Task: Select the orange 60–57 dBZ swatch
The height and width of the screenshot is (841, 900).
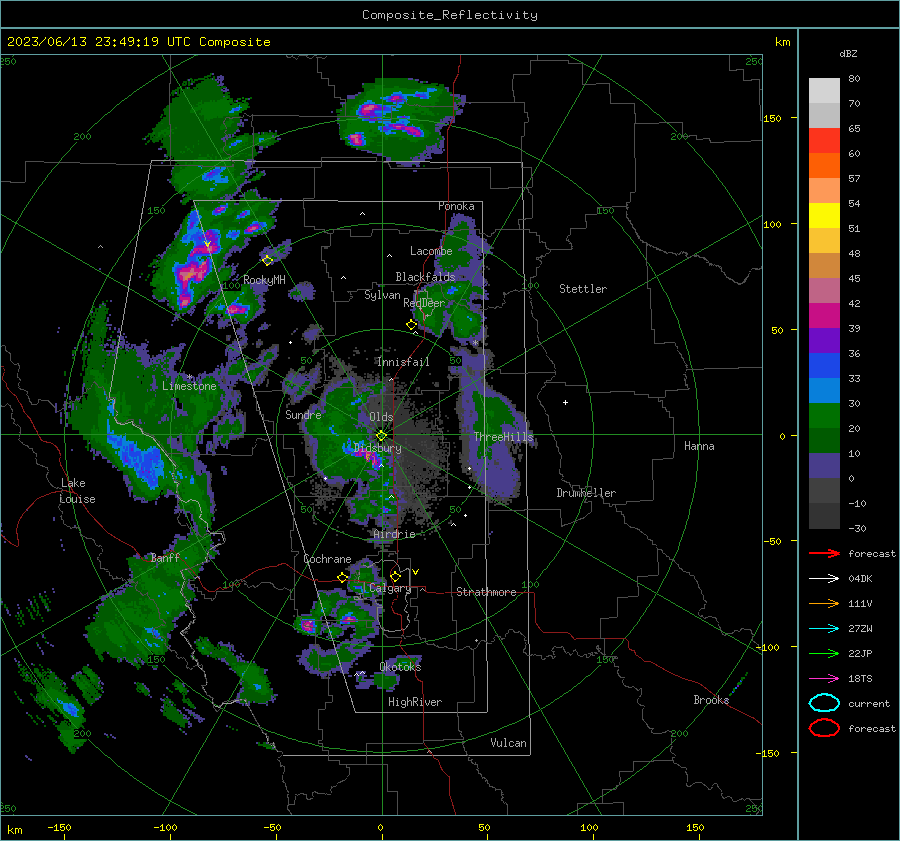Action: click(824, 166)
